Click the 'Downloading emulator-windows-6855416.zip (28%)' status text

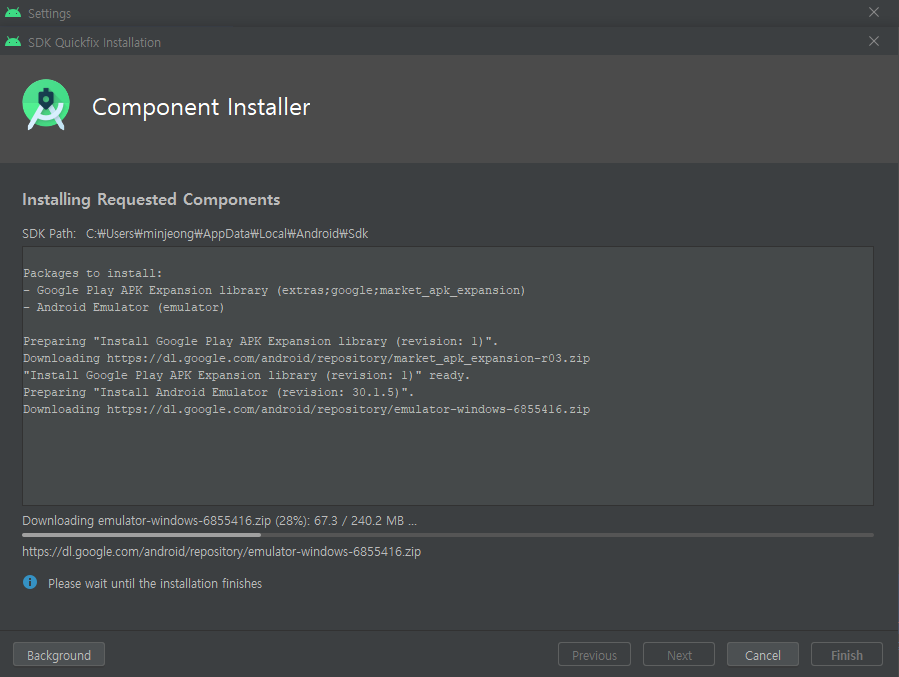click(220, 521)
